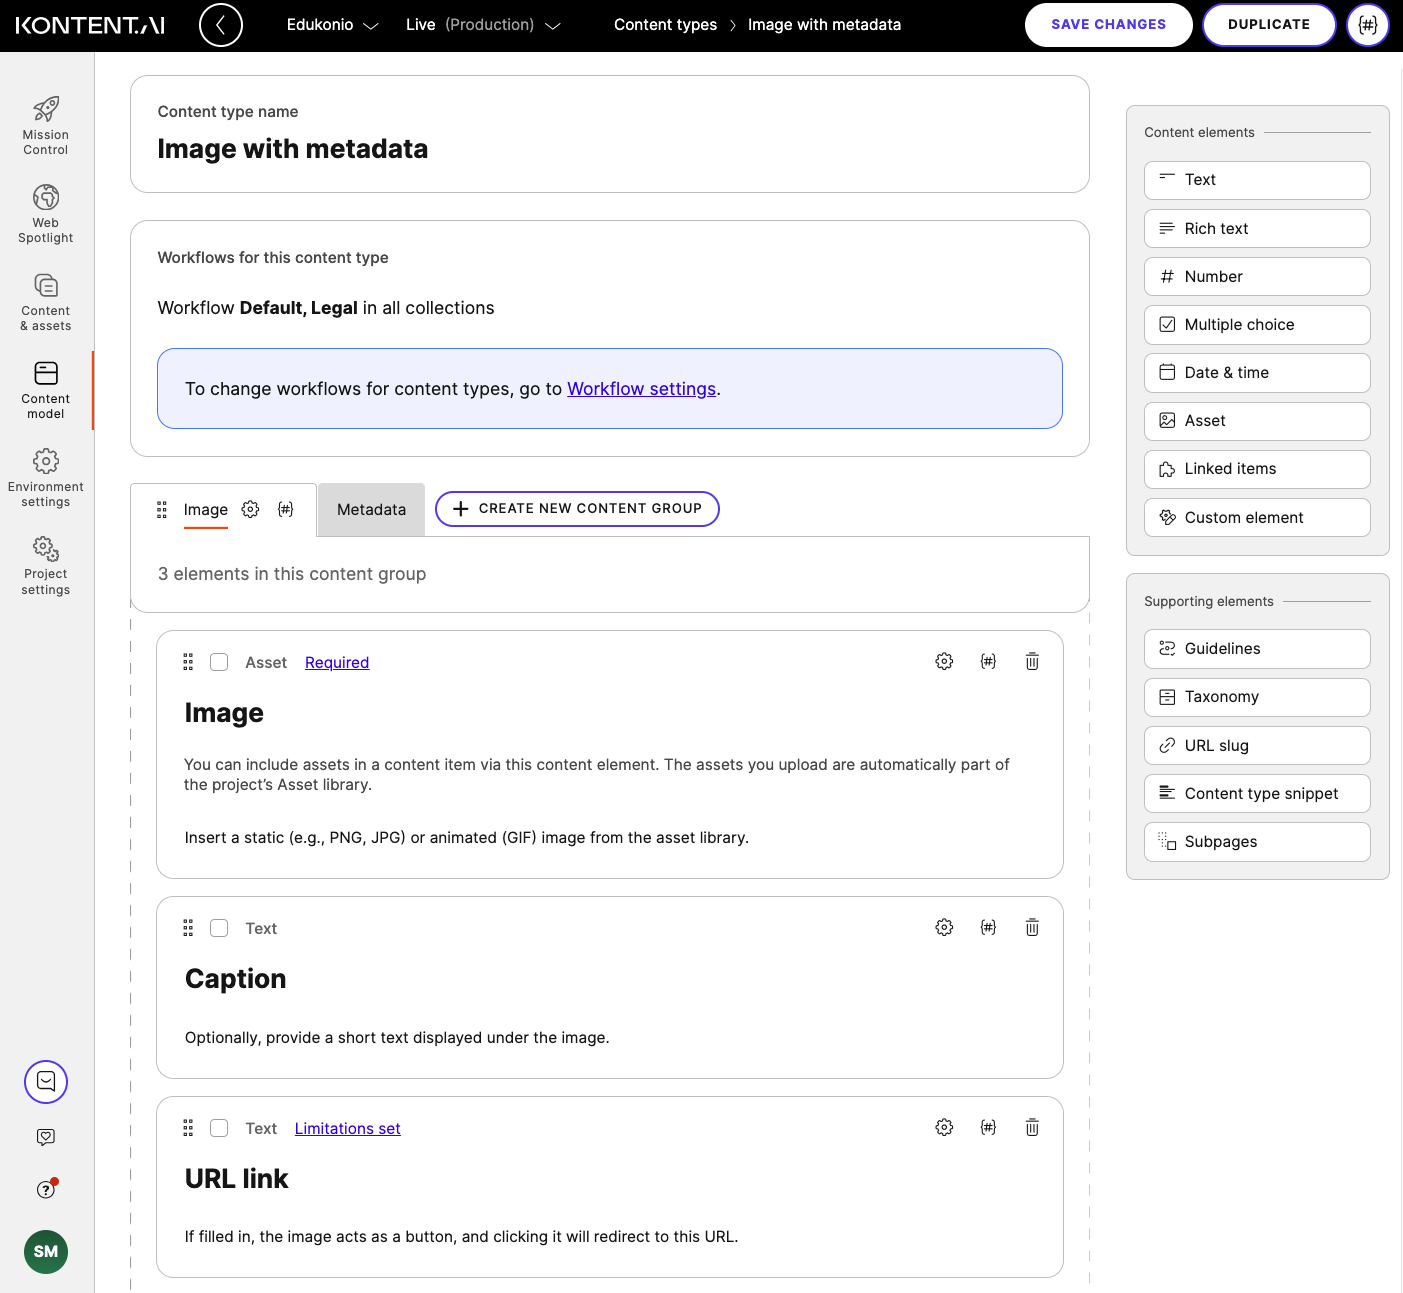Select the Image content group tab

[205, 509]
